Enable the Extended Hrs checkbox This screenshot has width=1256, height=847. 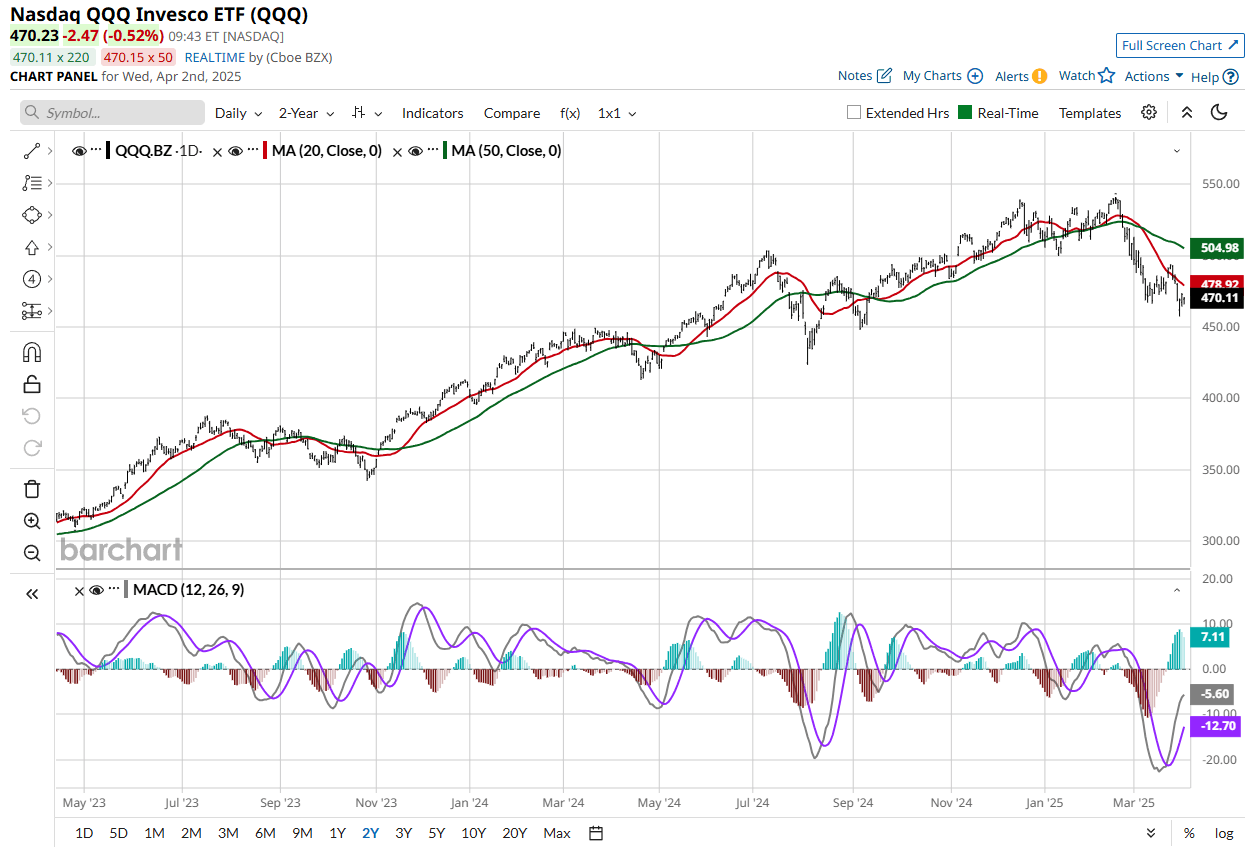[854, 113]
